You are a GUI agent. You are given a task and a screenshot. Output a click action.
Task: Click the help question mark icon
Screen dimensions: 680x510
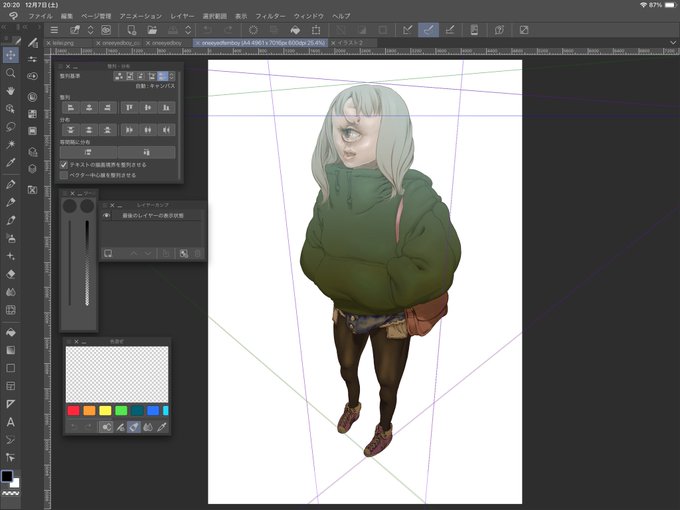(x=499, y=30)
